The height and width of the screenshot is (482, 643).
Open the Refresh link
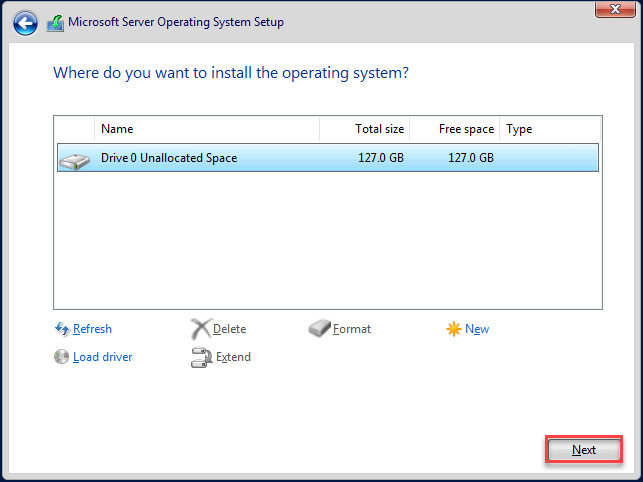[92, 329]
